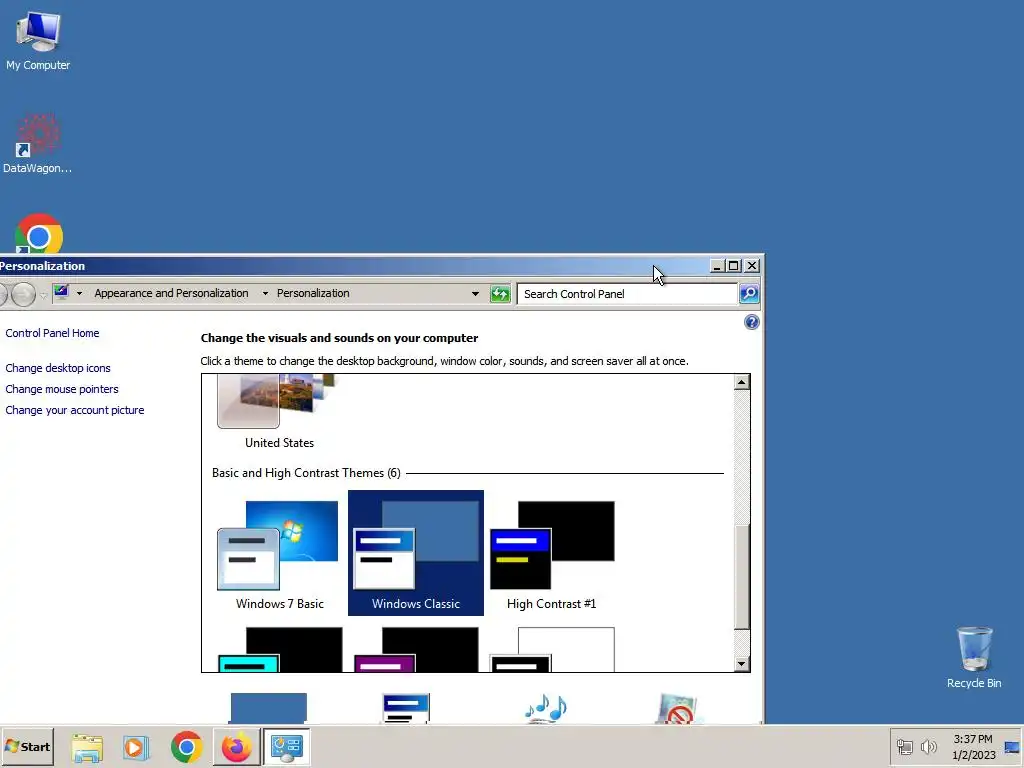The image size is (1024, 768).
Task: Select the United States theme
Action: click(280, 413)
